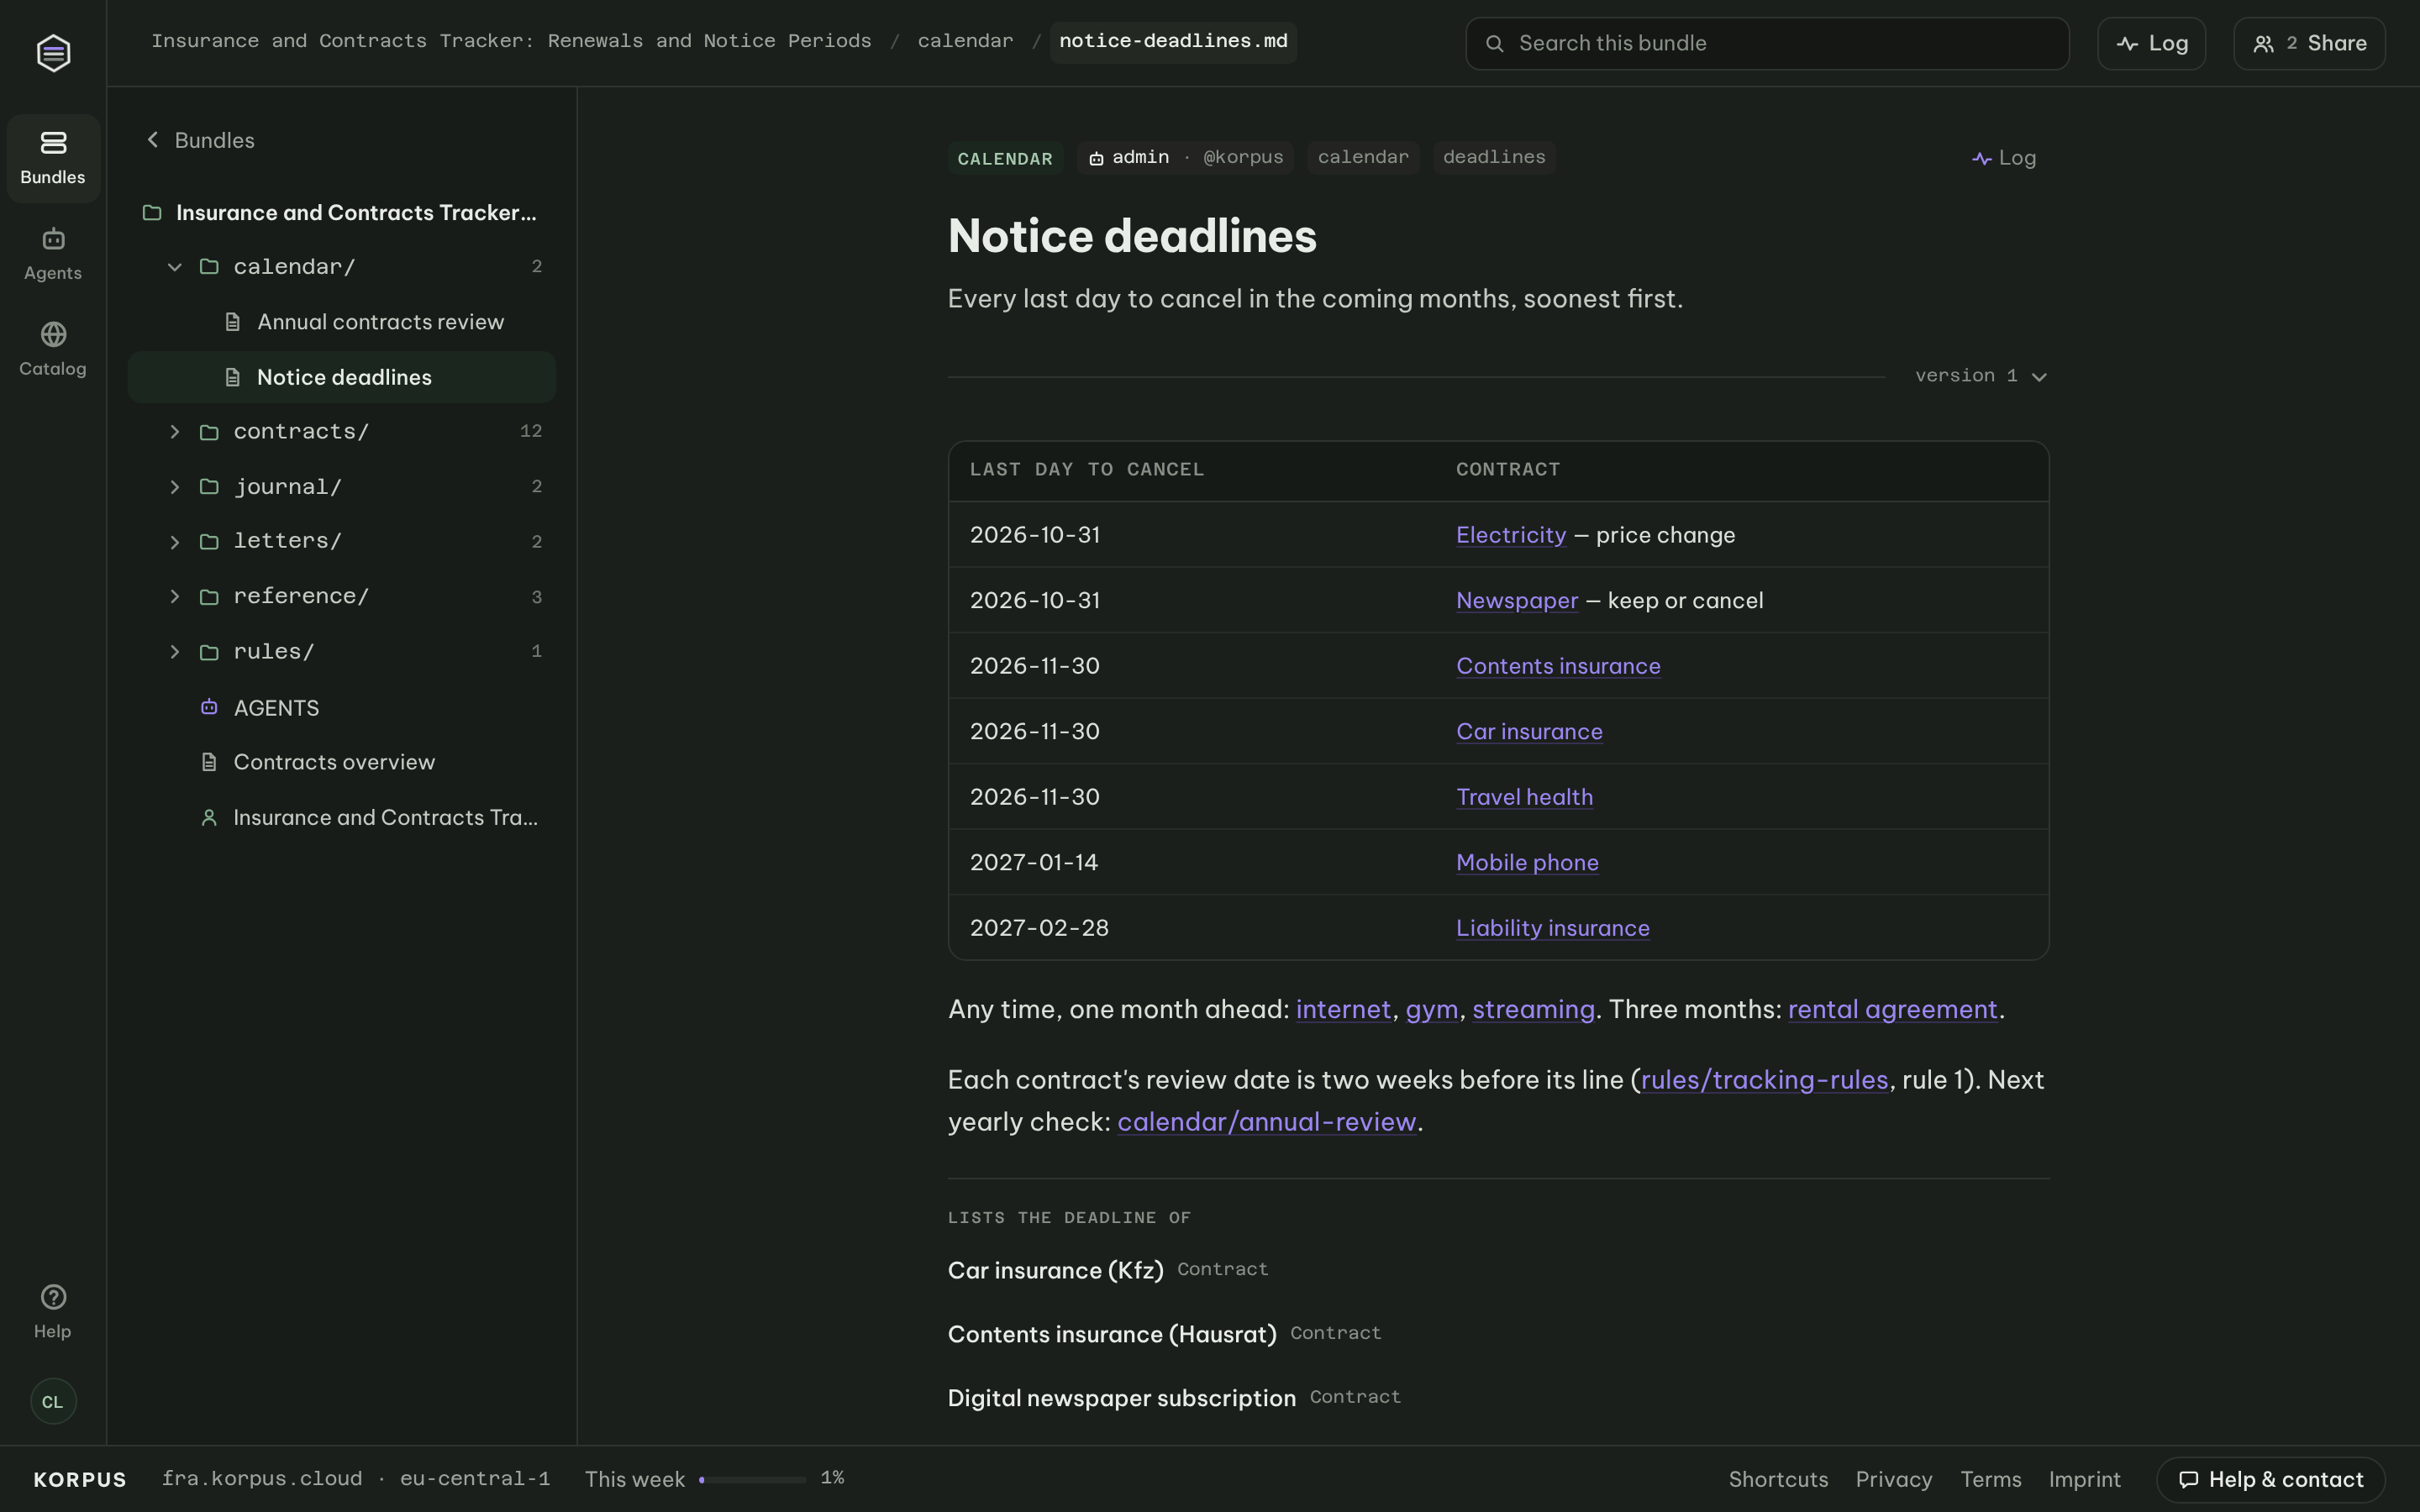Open the AGENTS file in tree
2420x1512 pixels.
(x=340, y=707)
